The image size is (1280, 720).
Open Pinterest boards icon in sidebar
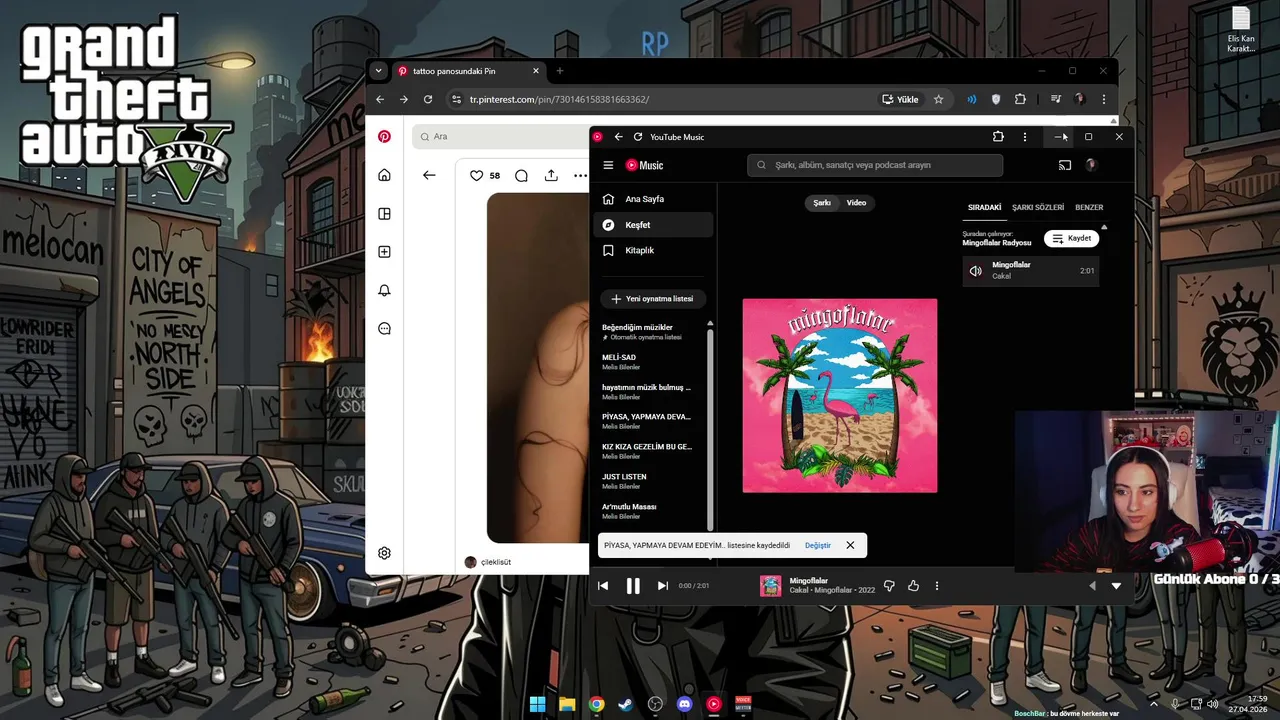pyautogui.click(x=384, y=213)
